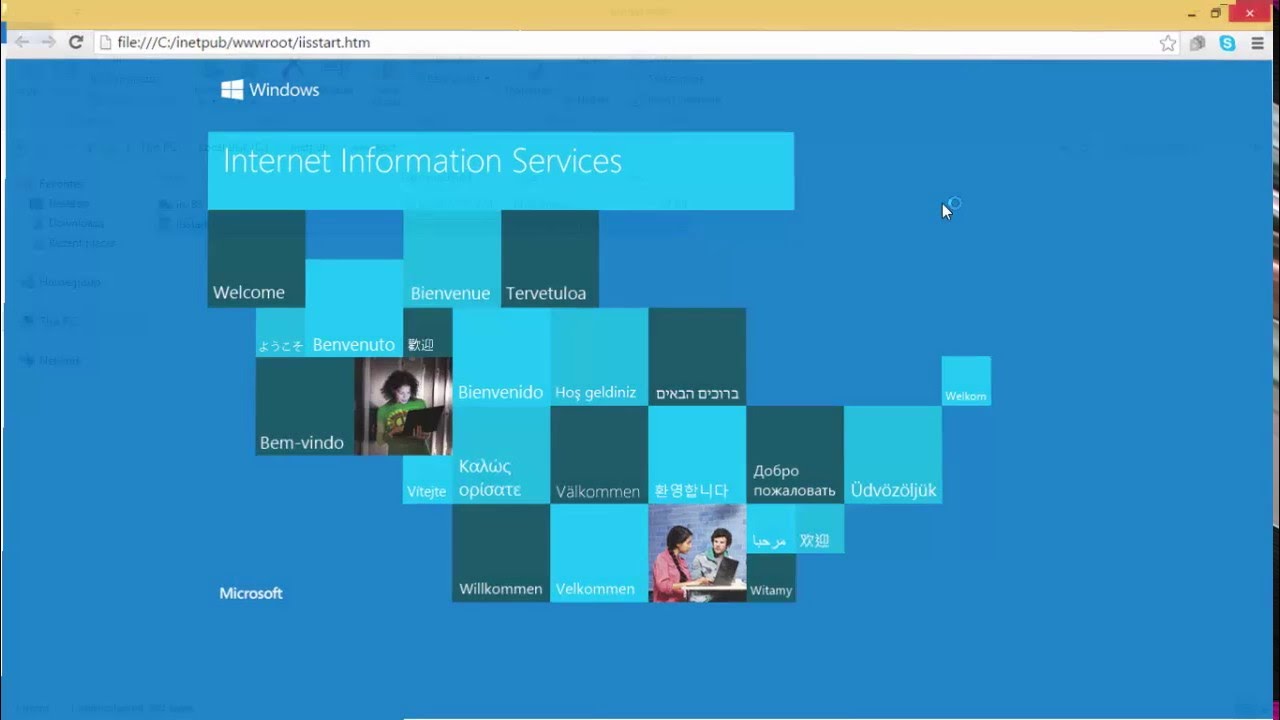Click the Windows logo on the page

pyautogui.click(x=270, y=90)
